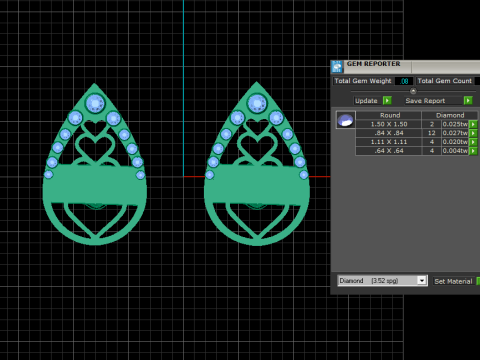The height and width of the screenshot is (360, 480).
Task: Click the count cell showing 2
Action: (x=432, y=124)
